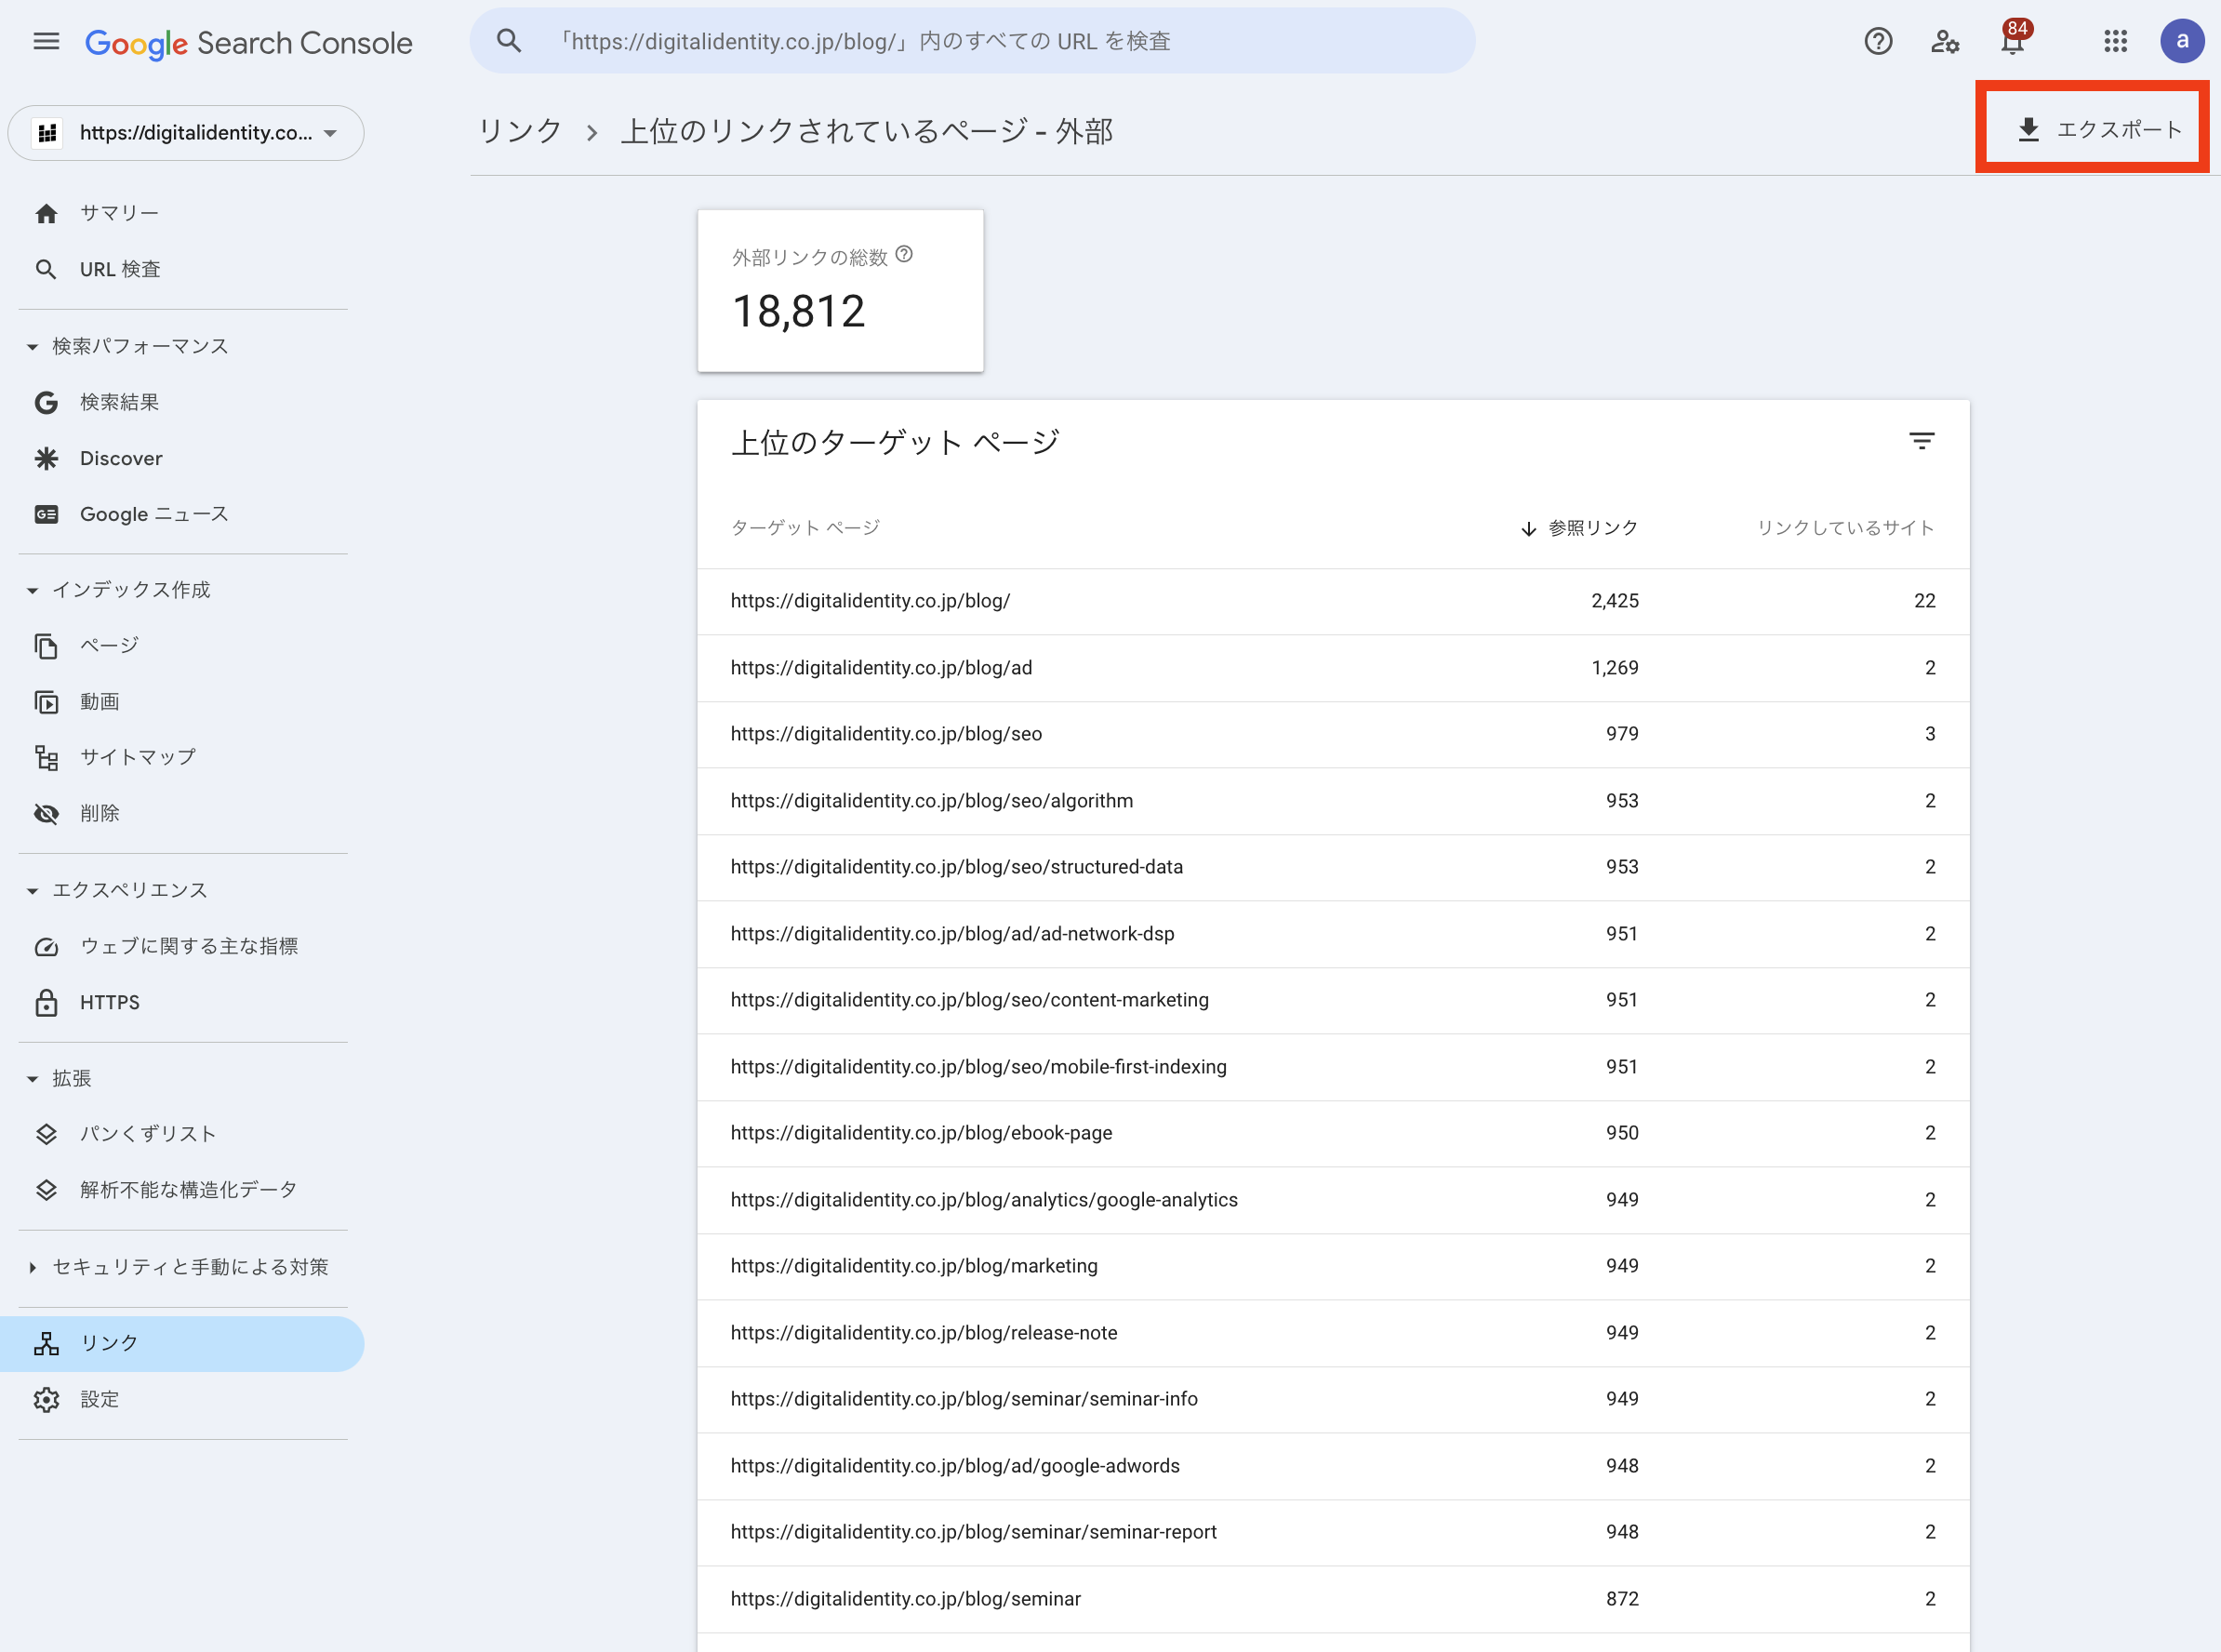Open row ending /blog/seminar/seminar-info
Viewport: 2221px width, 1652px height.
(x=1333, y=1399)
